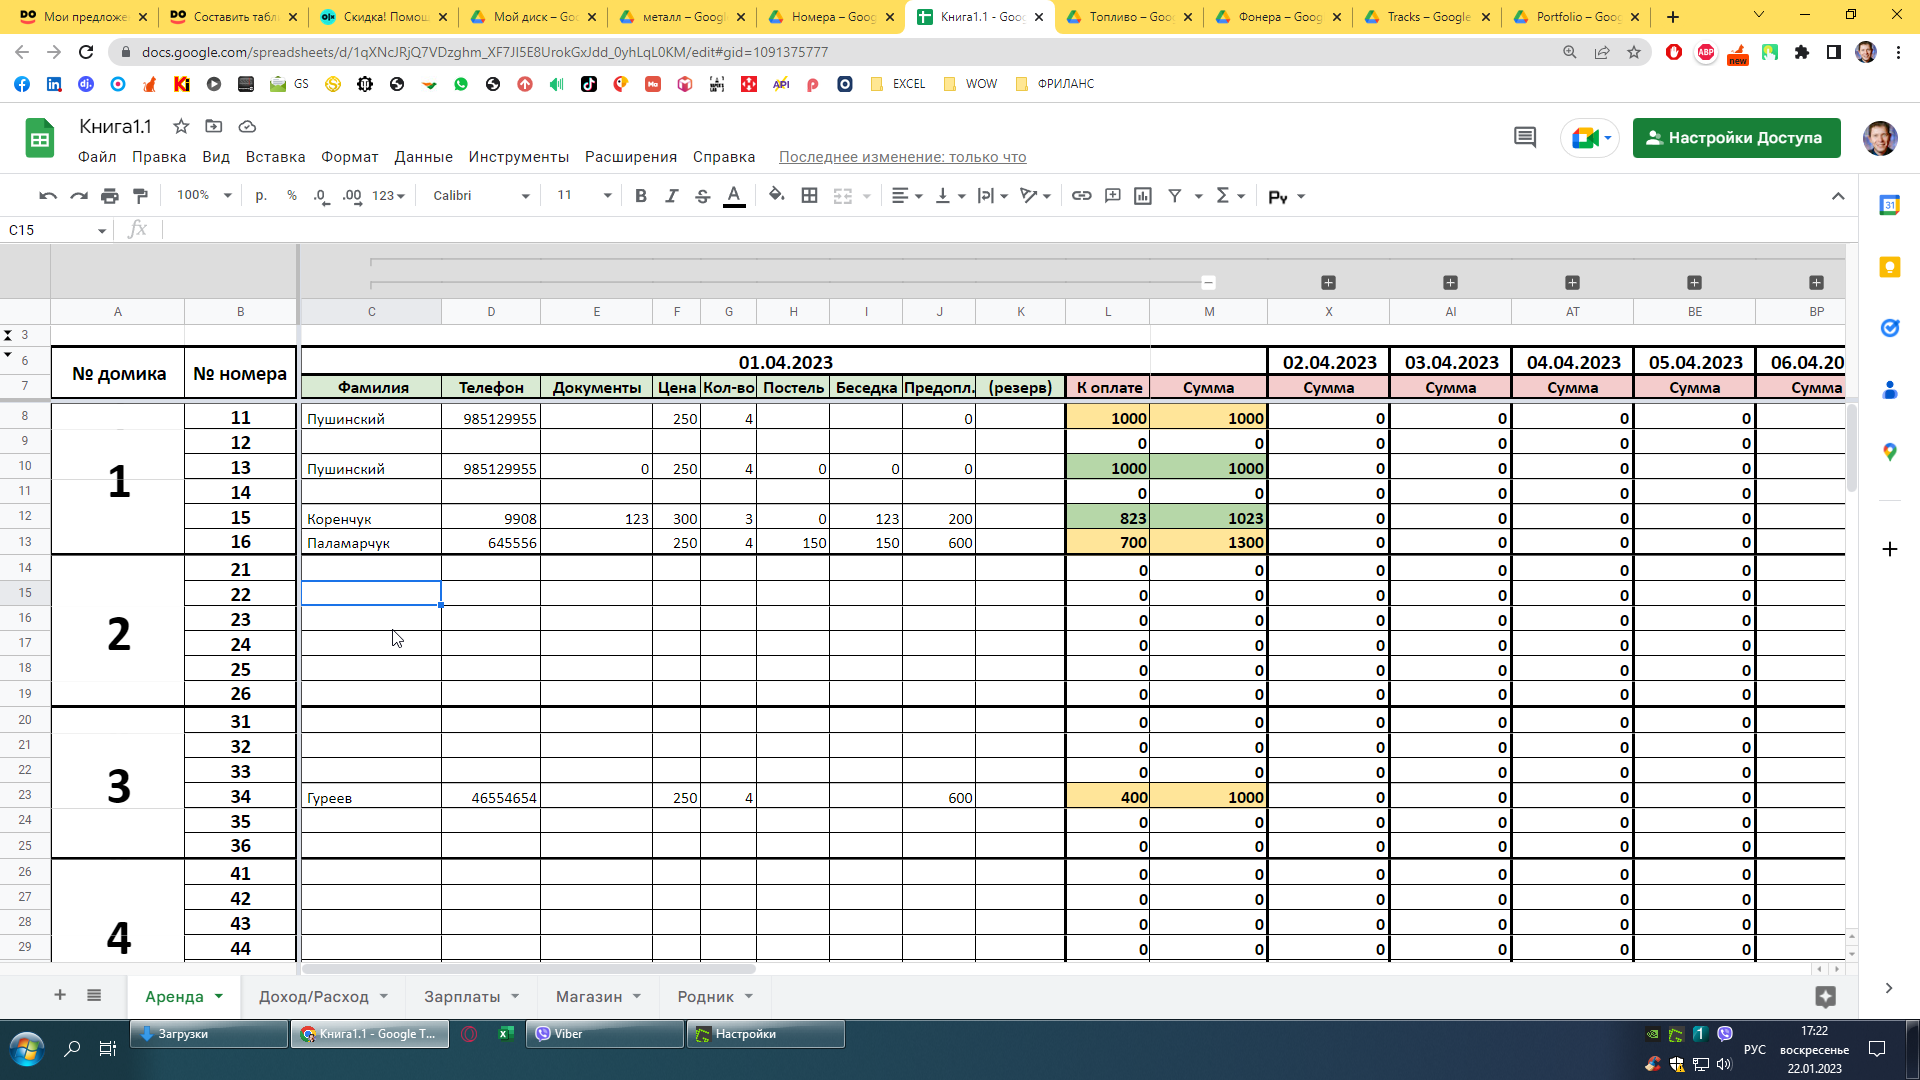Viewport: 1920px width, 1080px height.
Task: Collapse the column group with minus button
Action: [x=1208, y=283]
